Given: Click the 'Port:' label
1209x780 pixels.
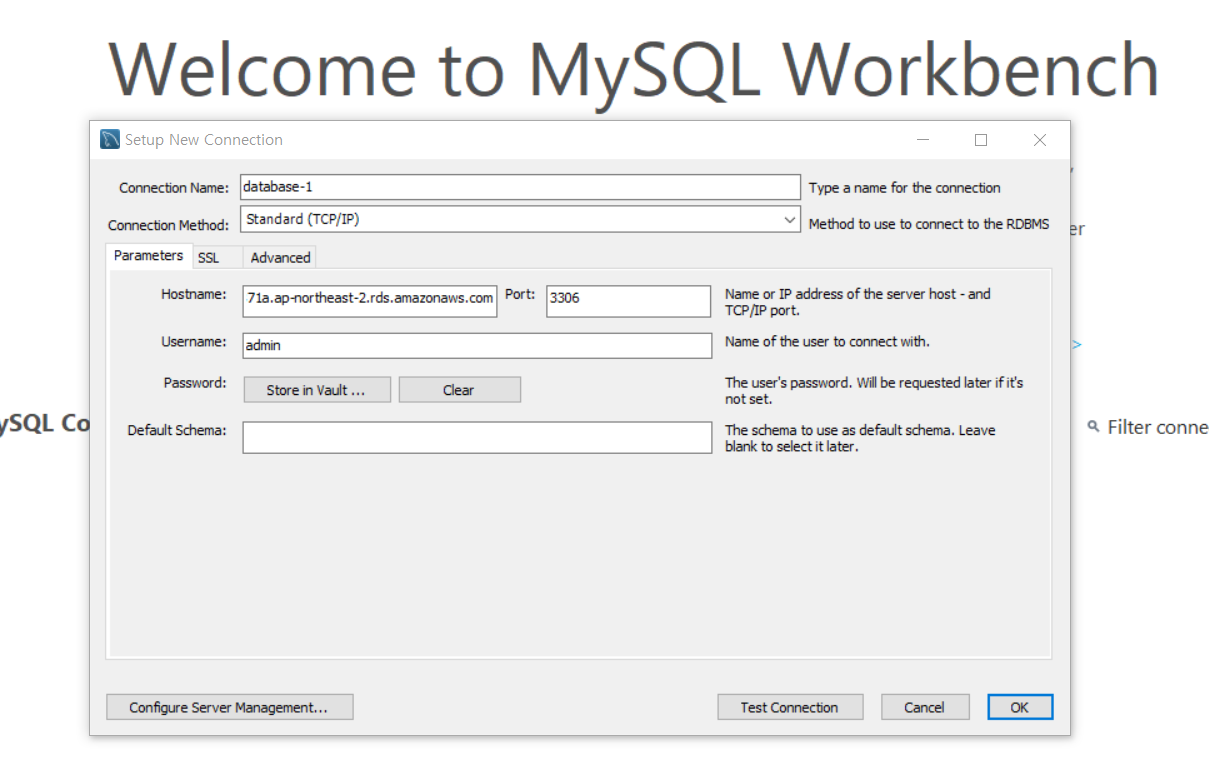Looking at the screenshot, I should pyautogui.click(x=520, y=294).
